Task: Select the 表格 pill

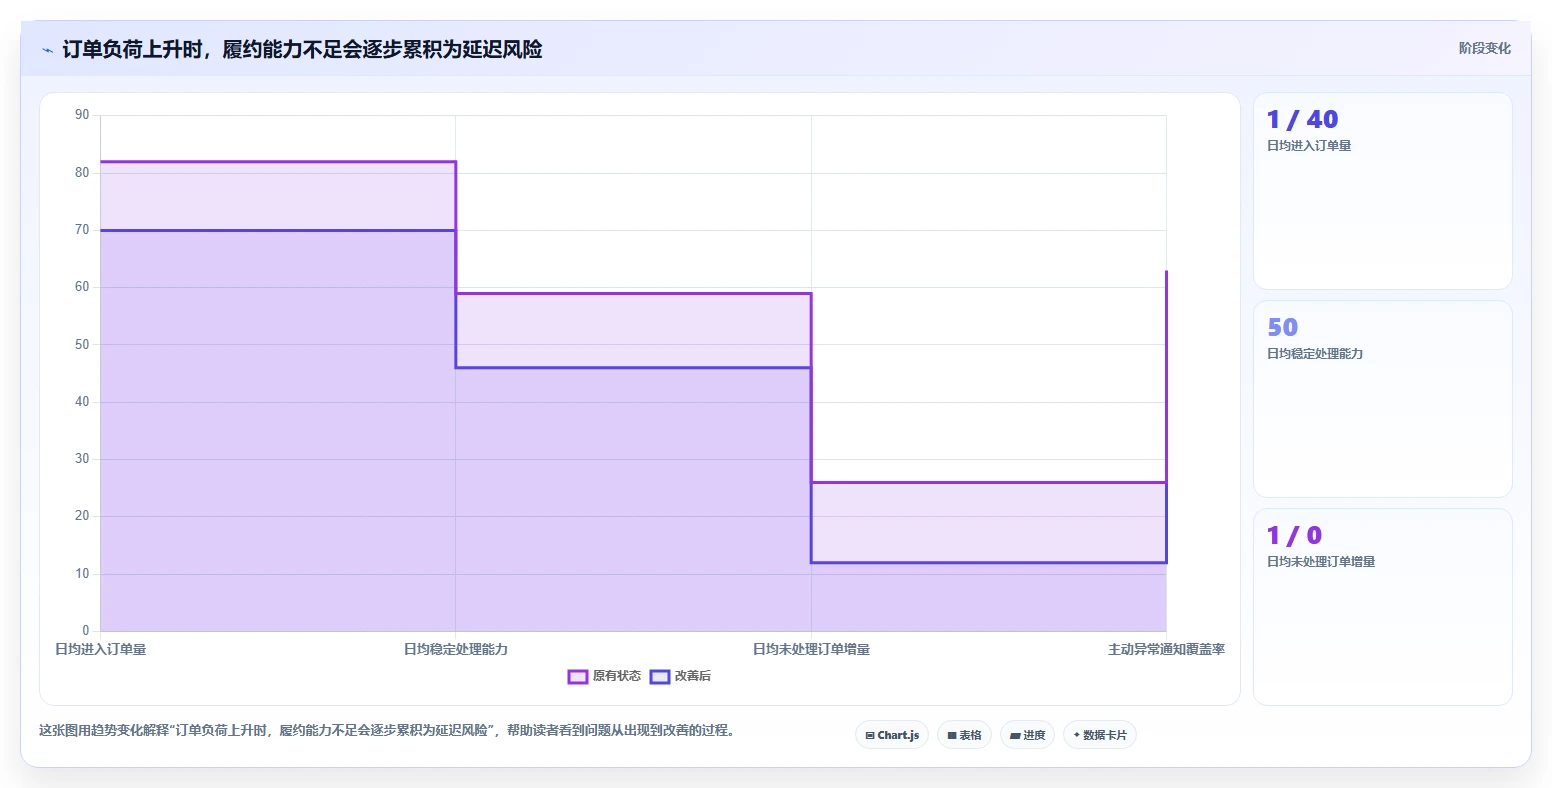Action: 965,735
